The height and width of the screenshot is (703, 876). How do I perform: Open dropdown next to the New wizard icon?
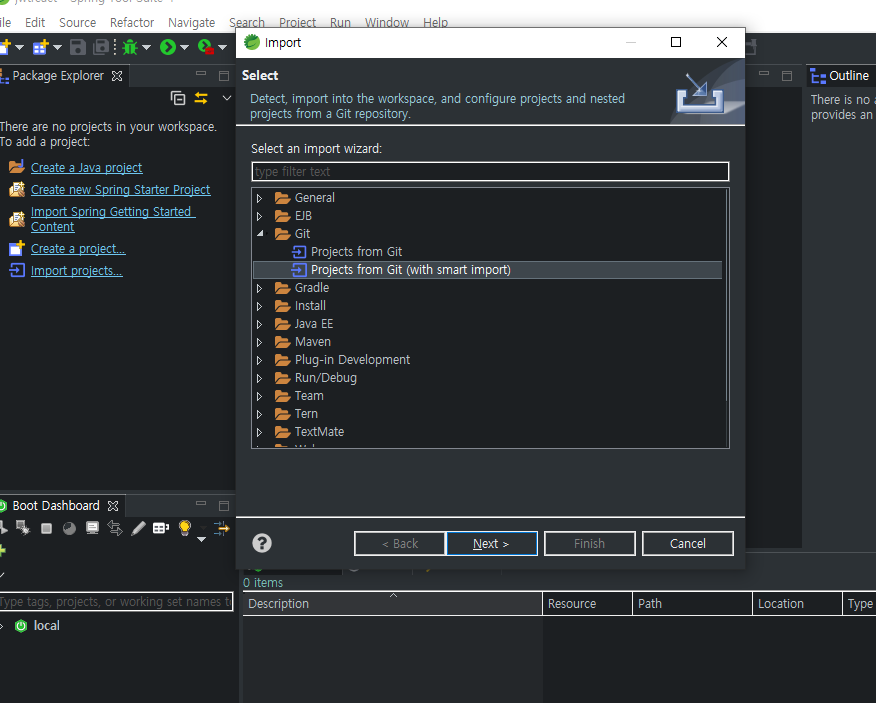click(20, 48)
